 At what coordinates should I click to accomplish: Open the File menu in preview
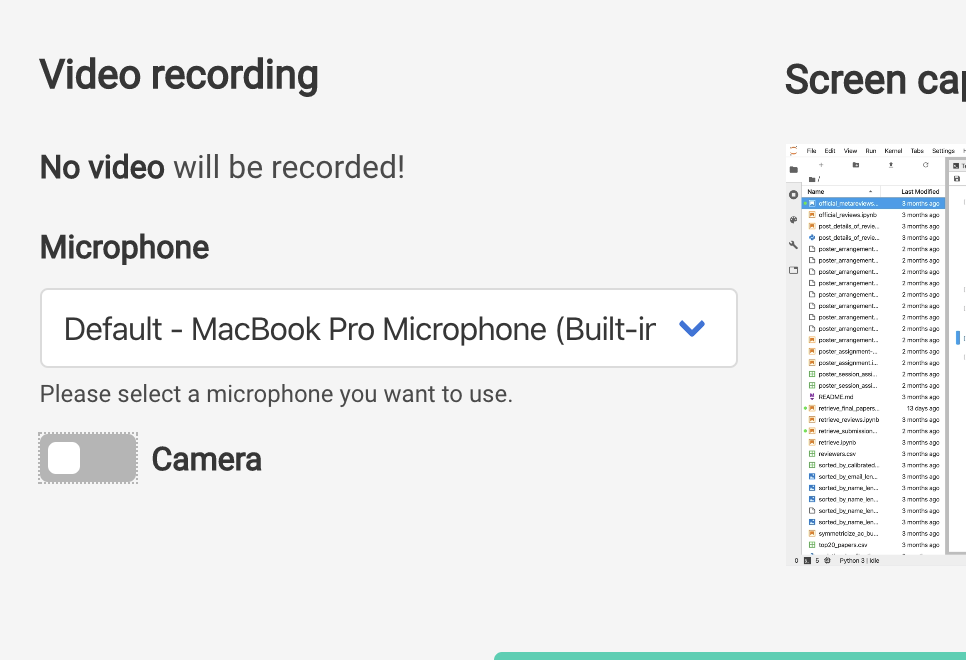(x=811, y=151)
